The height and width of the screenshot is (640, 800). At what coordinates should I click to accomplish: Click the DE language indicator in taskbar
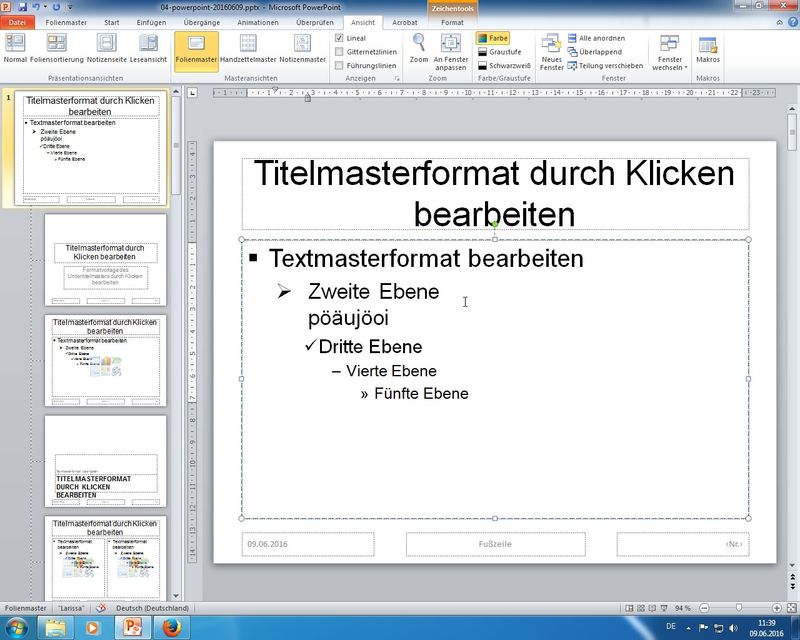click(671, 626)
